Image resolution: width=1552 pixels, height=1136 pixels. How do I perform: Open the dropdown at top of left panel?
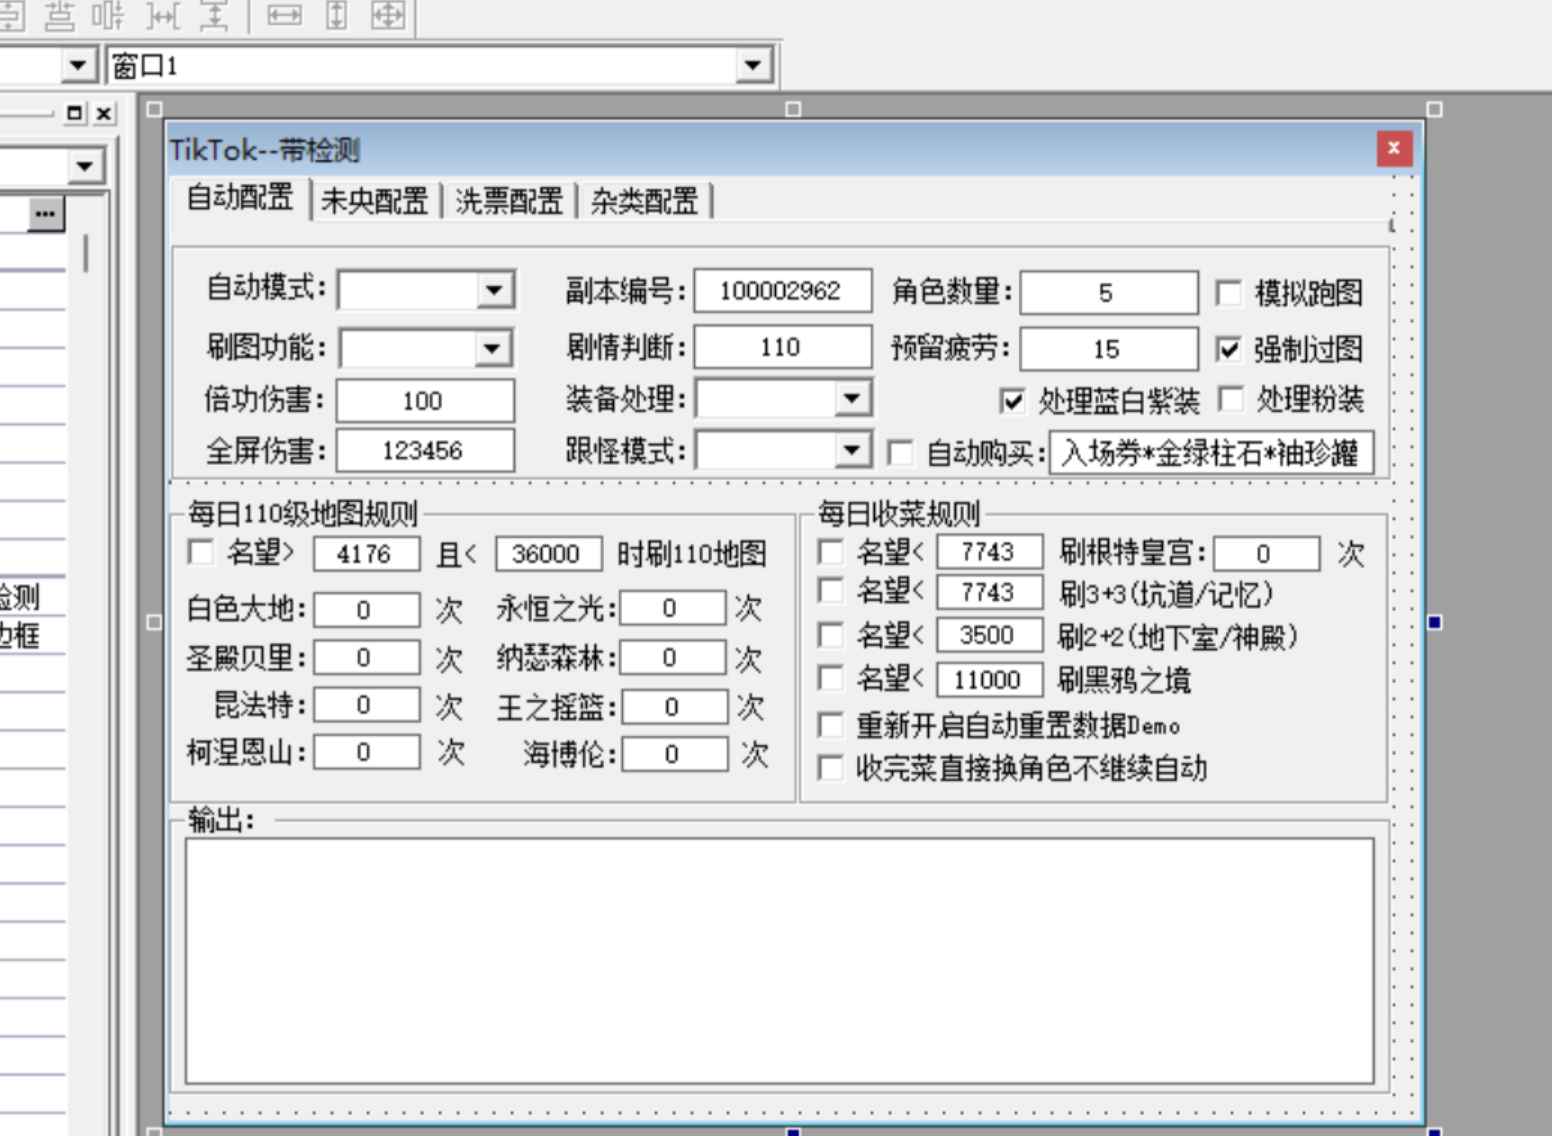coord(85,165)
